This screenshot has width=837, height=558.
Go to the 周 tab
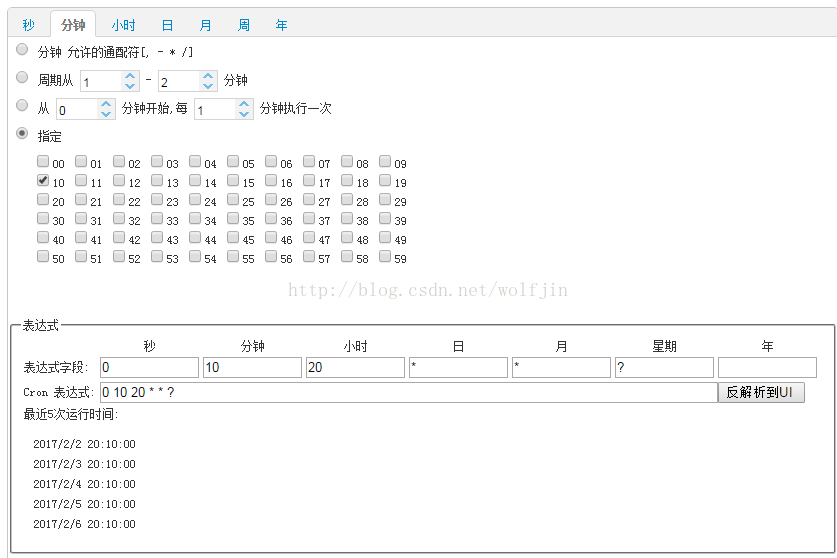[243, 25]
